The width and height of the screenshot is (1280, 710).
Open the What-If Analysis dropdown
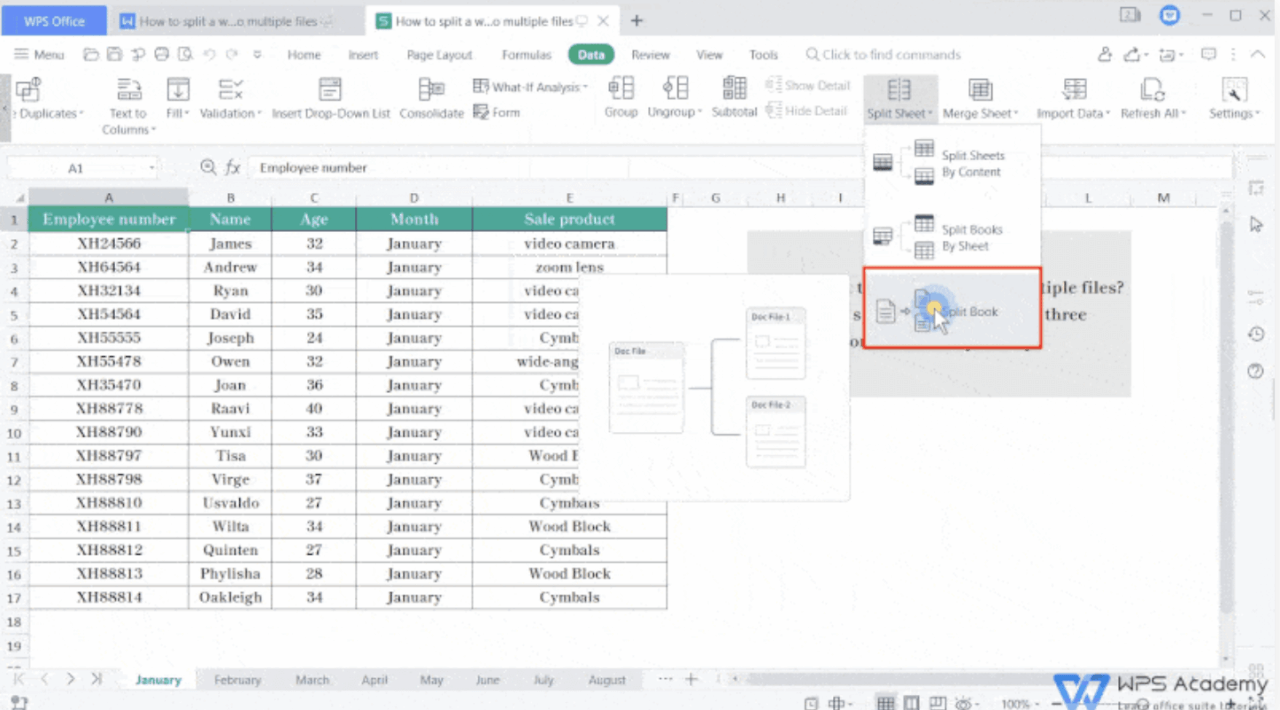pos(531,87)
